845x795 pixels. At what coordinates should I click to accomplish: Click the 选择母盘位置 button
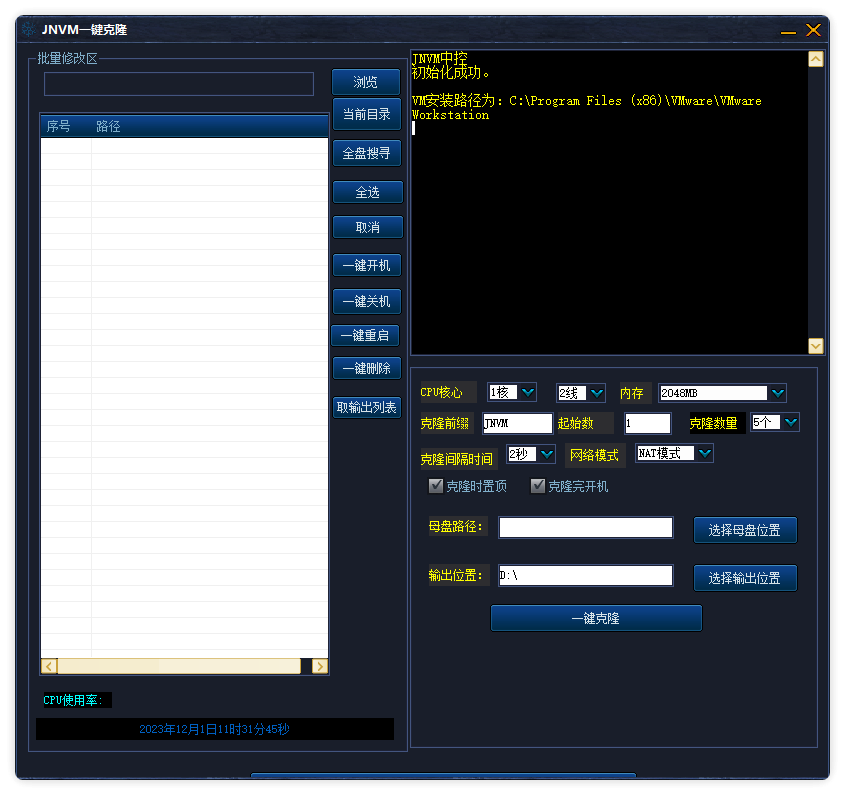(x=745, y=530)
